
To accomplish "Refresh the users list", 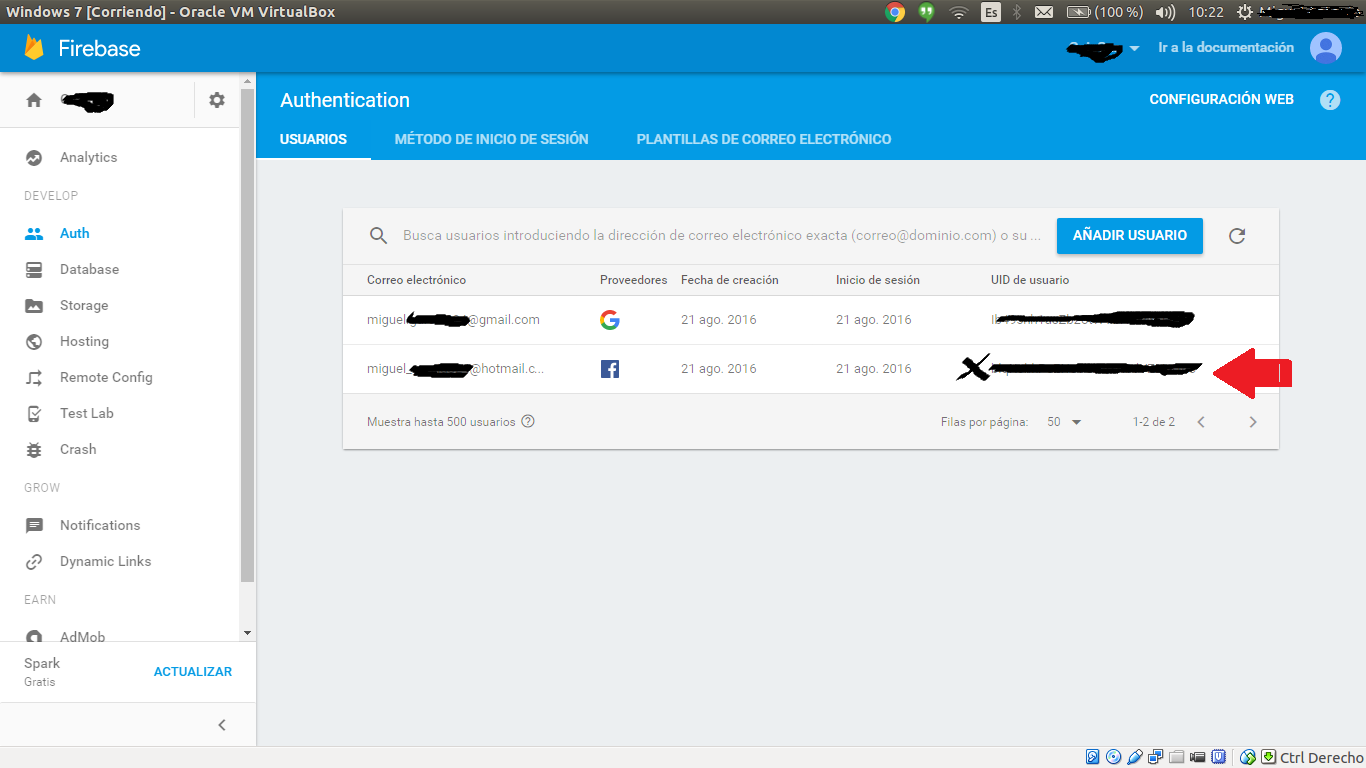I will coord(1237,236).
